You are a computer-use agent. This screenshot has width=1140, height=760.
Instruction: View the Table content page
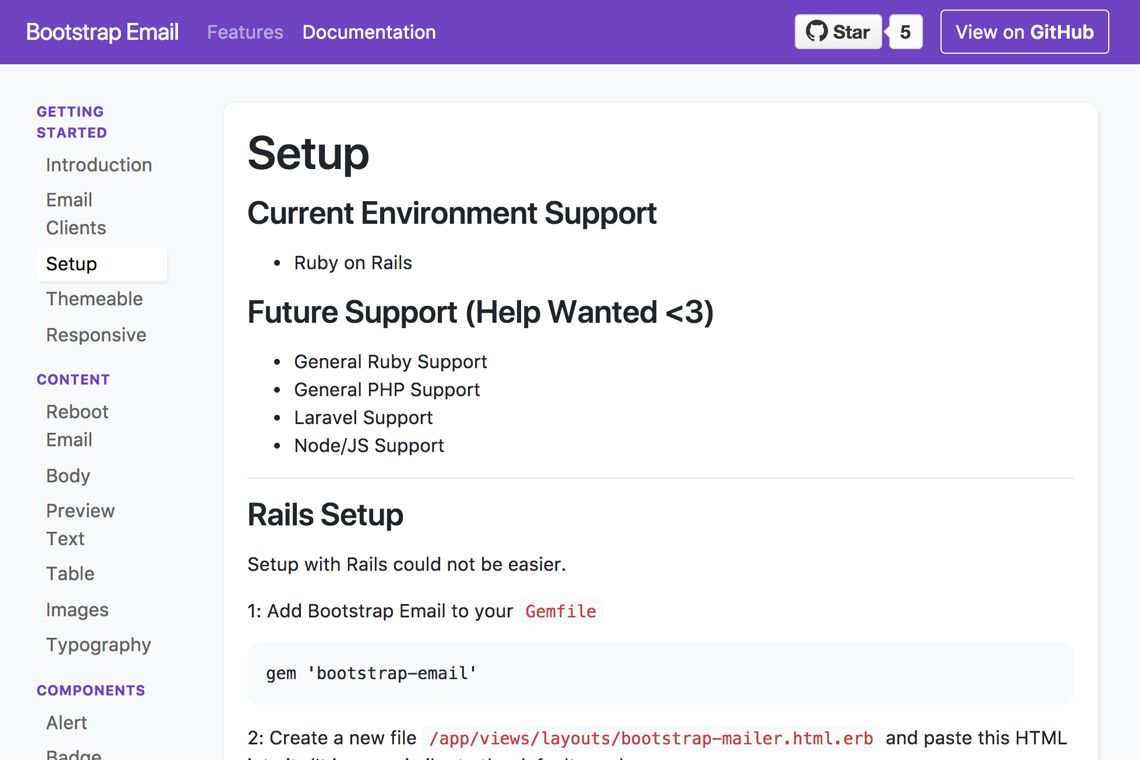click(x=70, y=573)
